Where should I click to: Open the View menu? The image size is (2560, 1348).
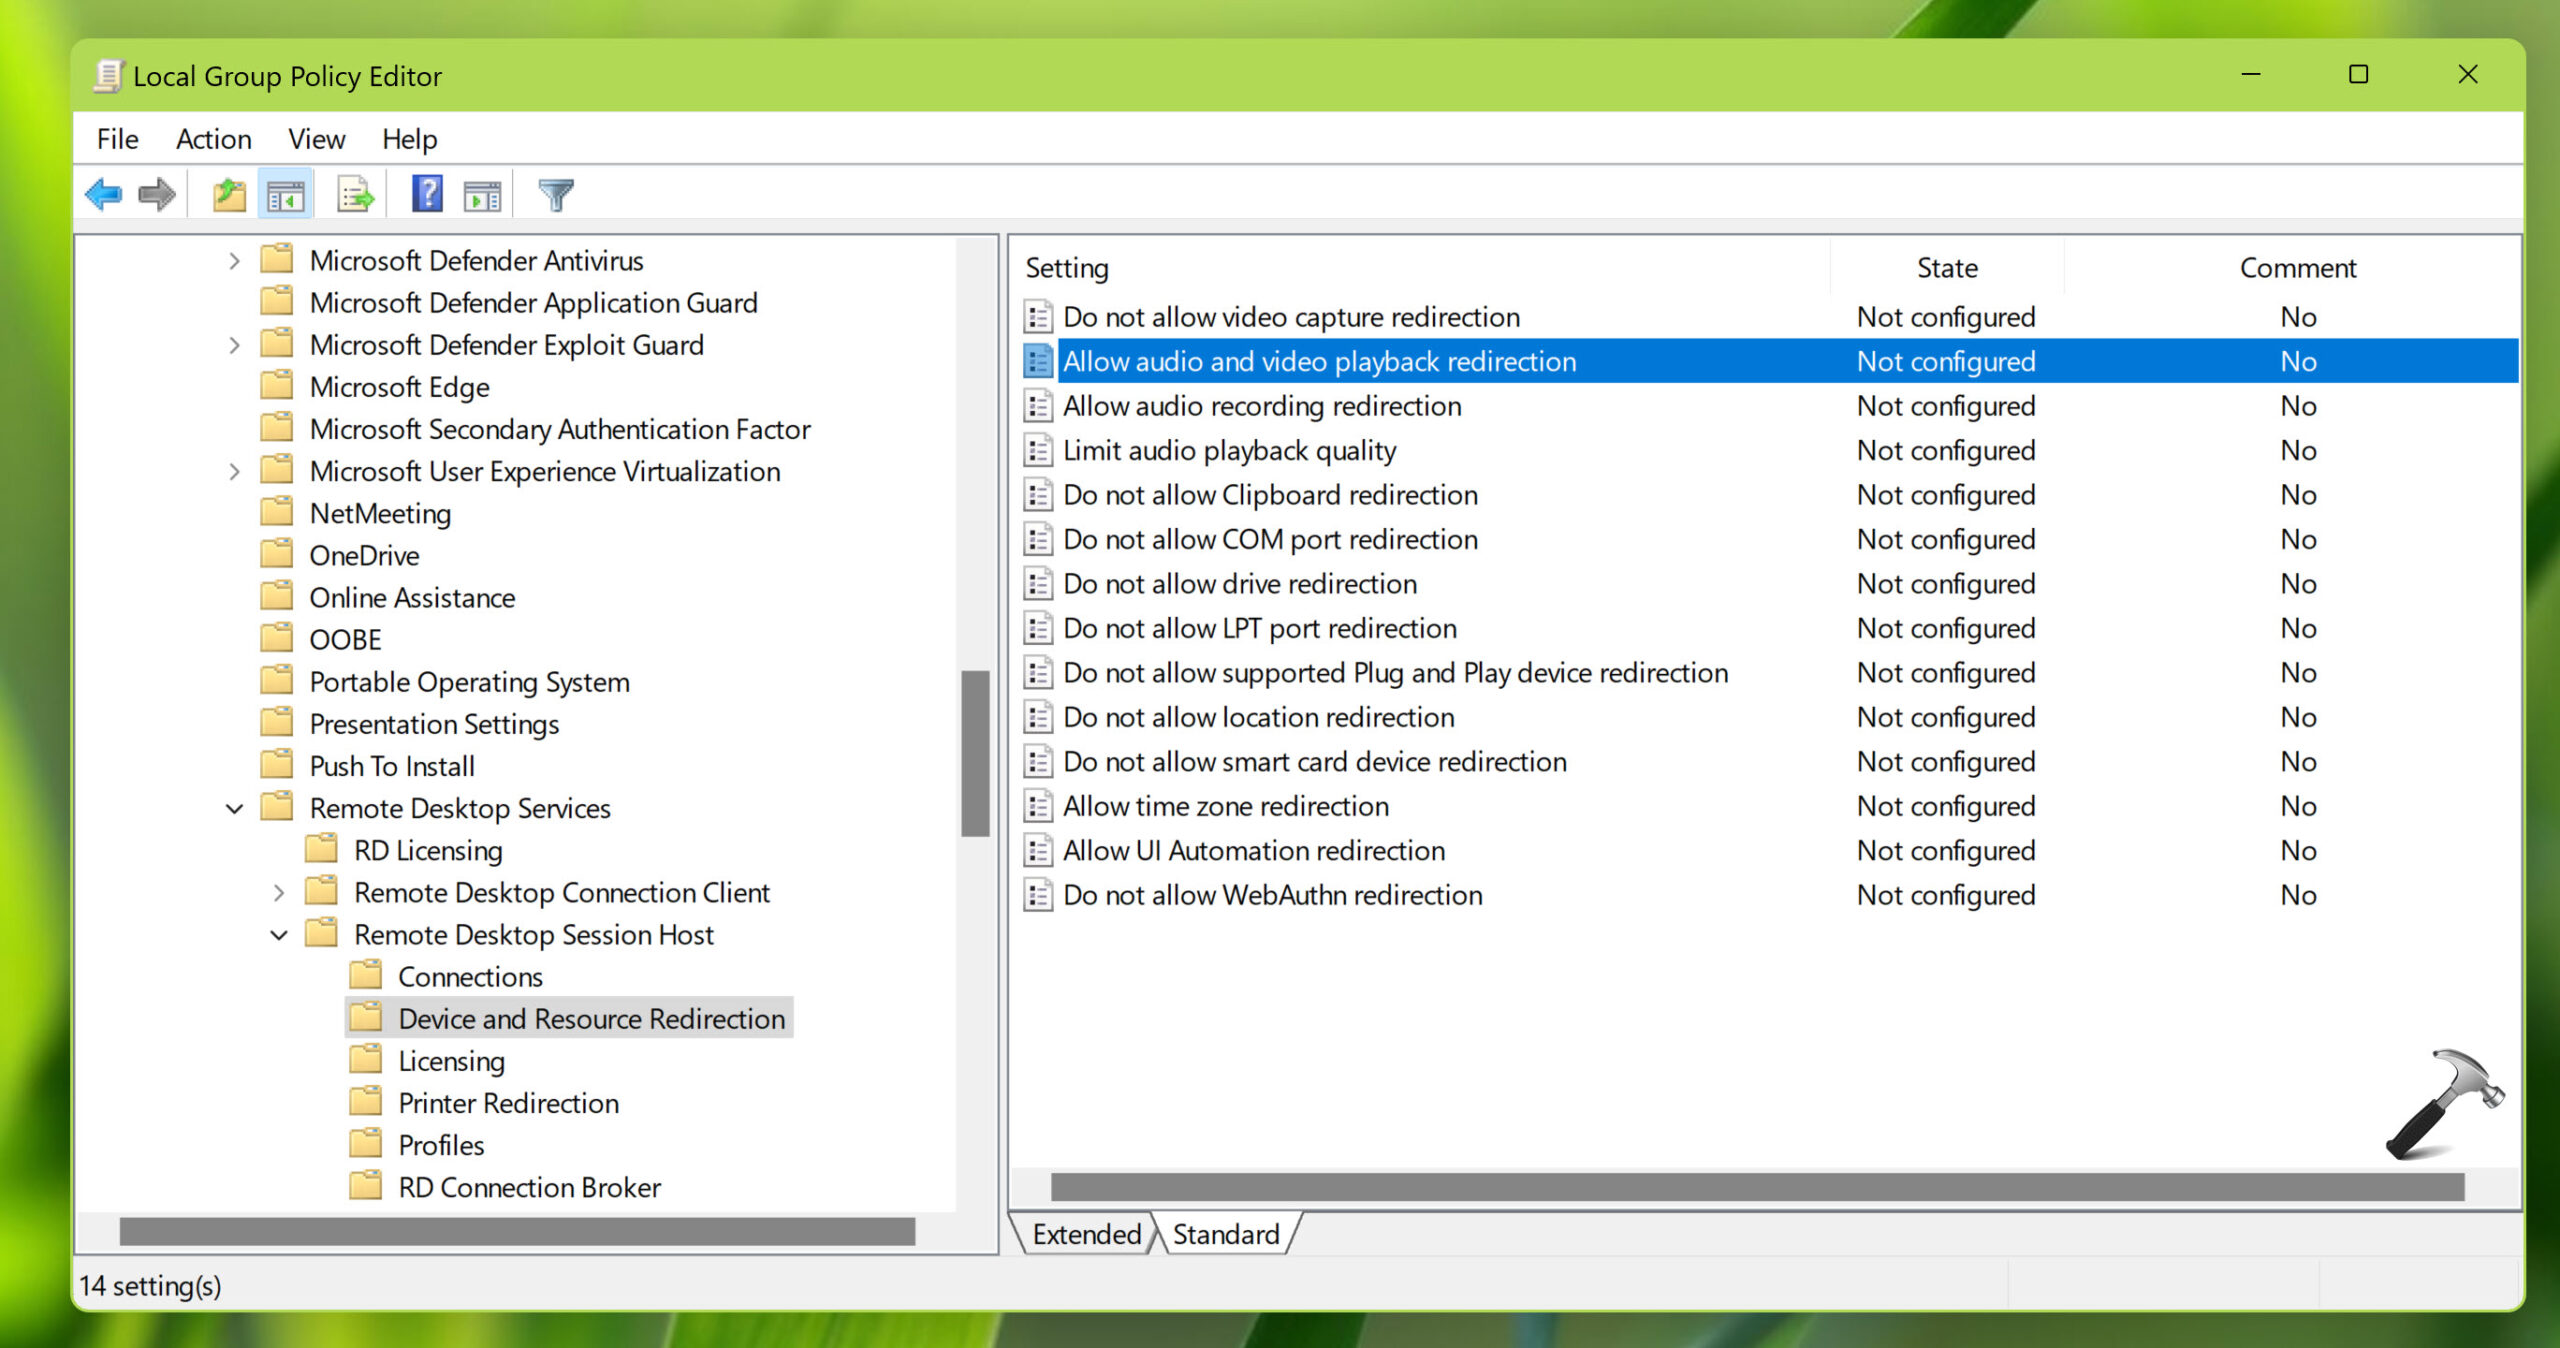(x=316, y=139)
